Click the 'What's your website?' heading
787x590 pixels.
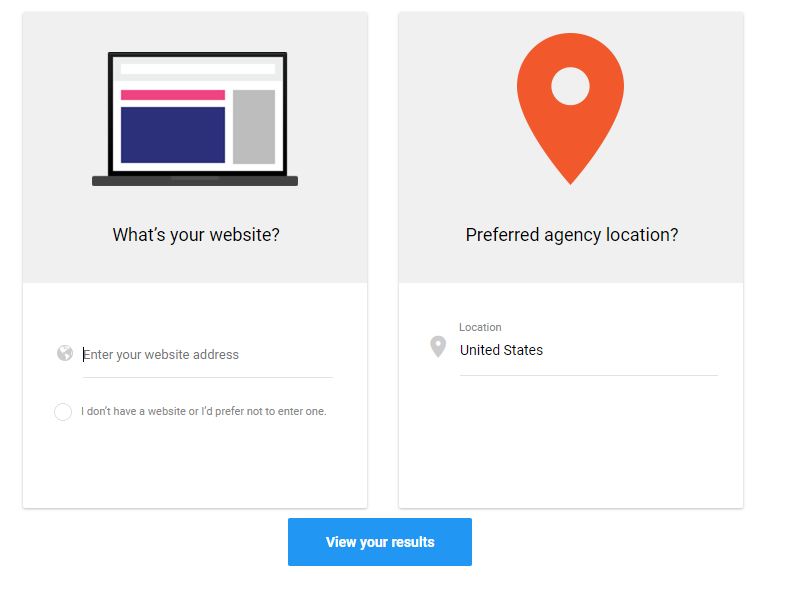pyautogui.click(x=196, y=235)
